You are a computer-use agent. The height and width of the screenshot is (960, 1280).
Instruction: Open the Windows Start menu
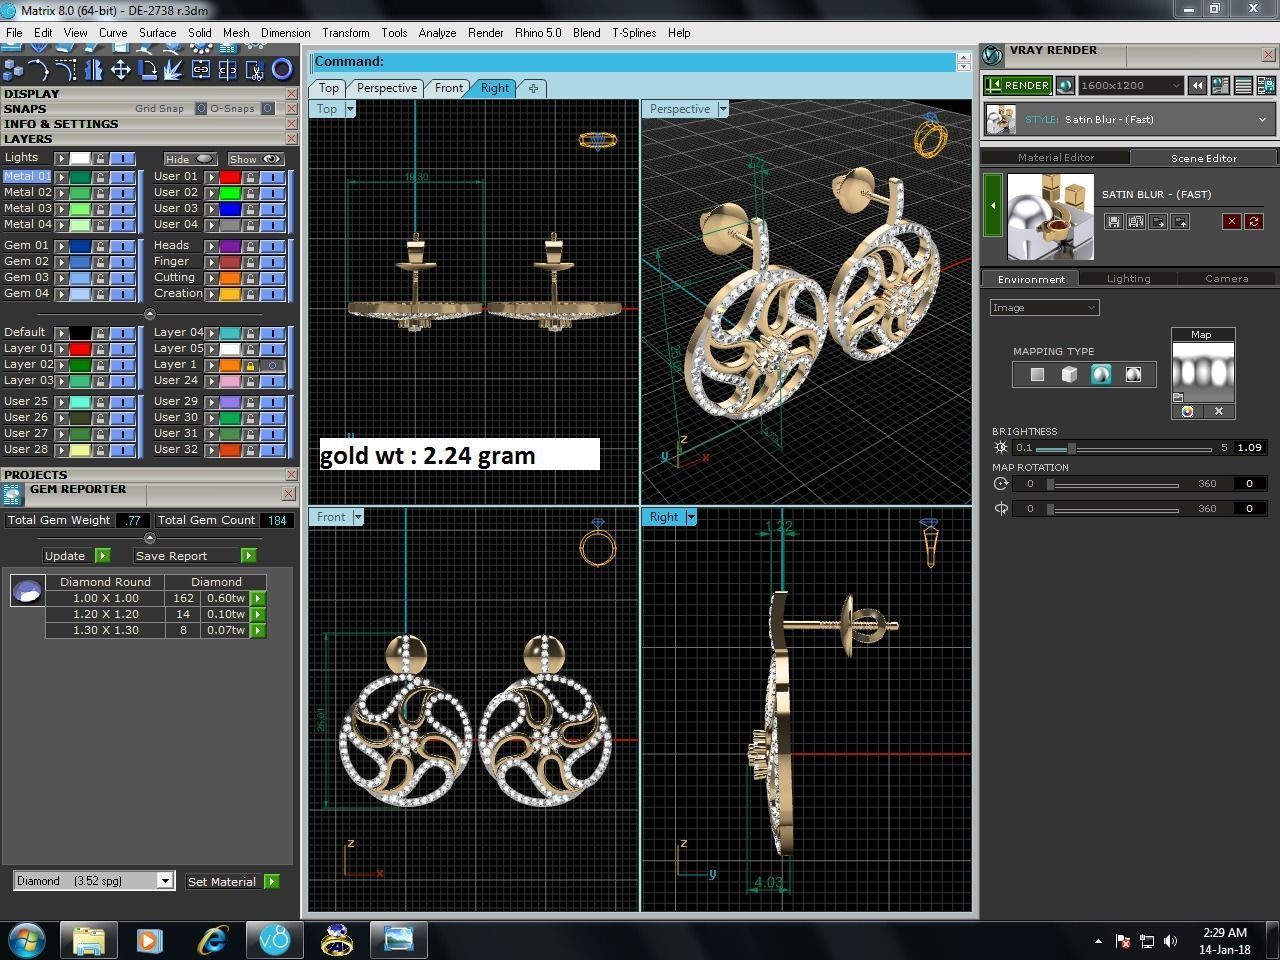(x=26, y=940)
